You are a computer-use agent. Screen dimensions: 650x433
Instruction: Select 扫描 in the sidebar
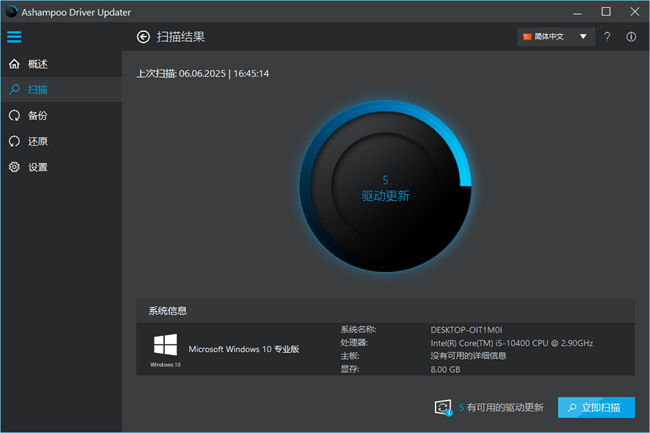(x=38, y=90)
